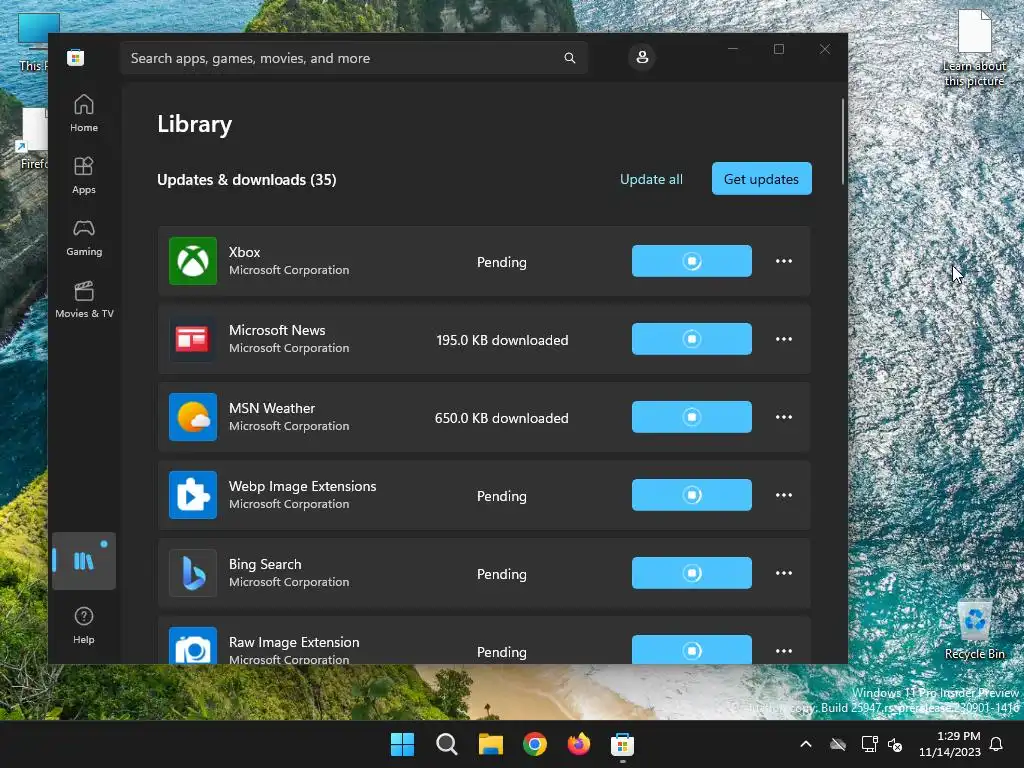The image size is (1024, 768).
Task: Focus the Search apps, games, movies field
Action: coord(353,58)
